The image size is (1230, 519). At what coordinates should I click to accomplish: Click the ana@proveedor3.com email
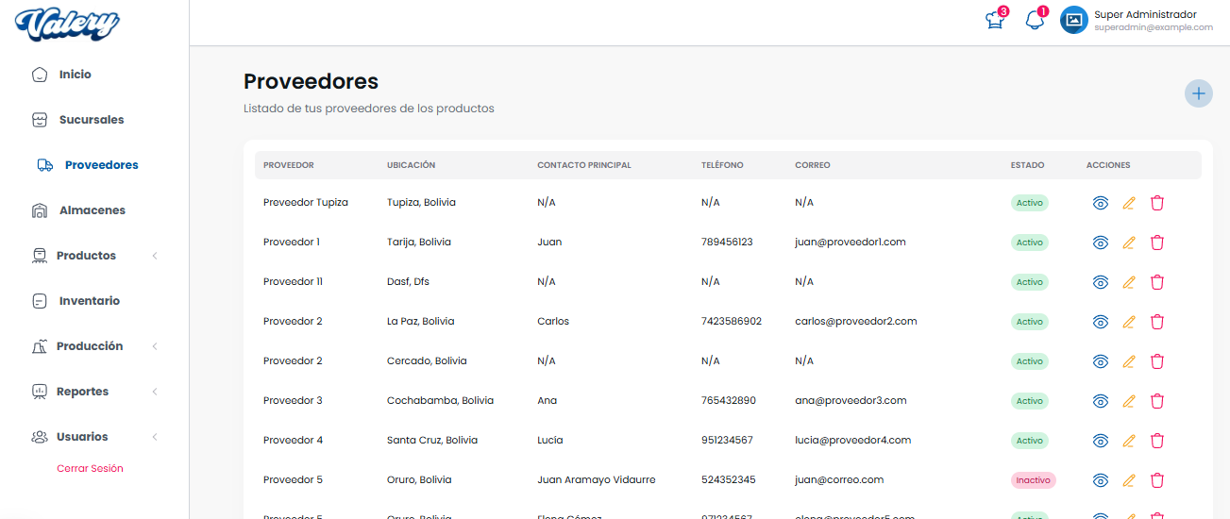point(851,401)
